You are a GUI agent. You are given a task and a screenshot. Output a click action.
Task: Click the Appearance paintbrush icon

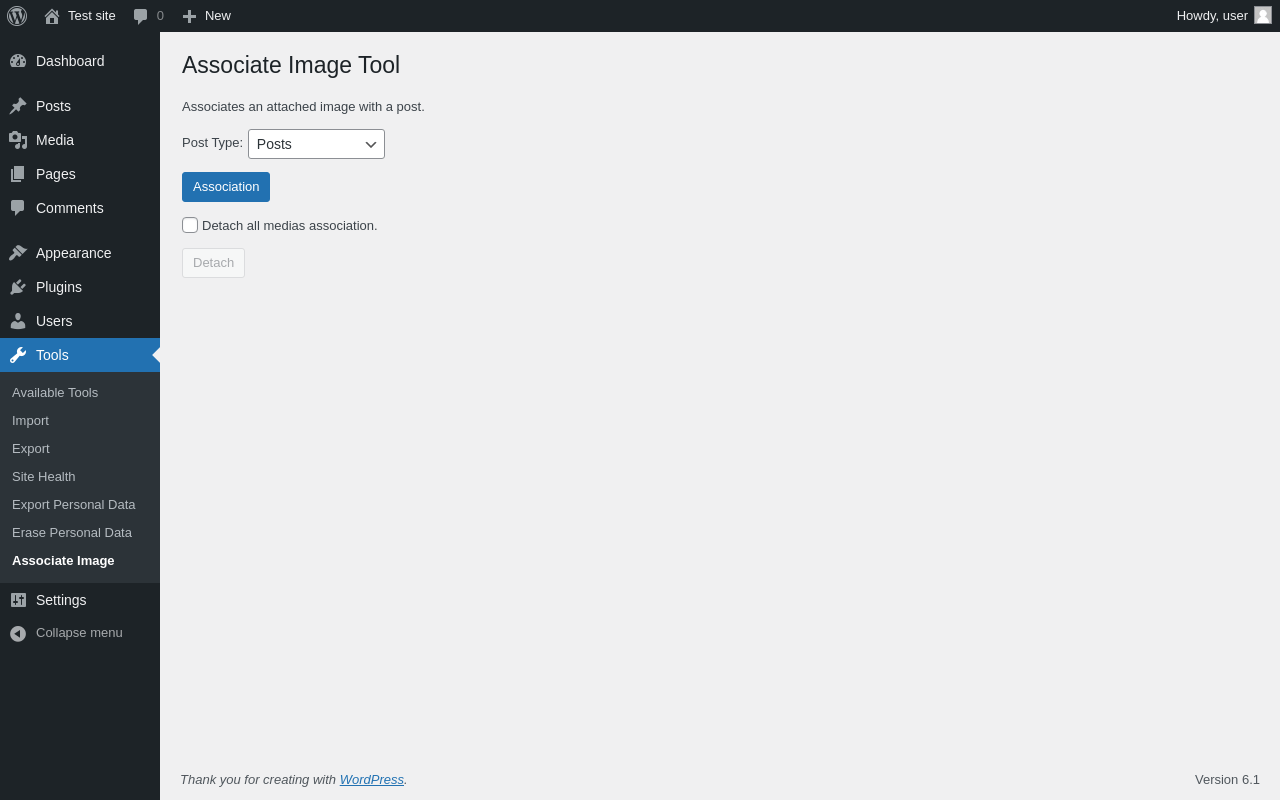pos(18,253)
